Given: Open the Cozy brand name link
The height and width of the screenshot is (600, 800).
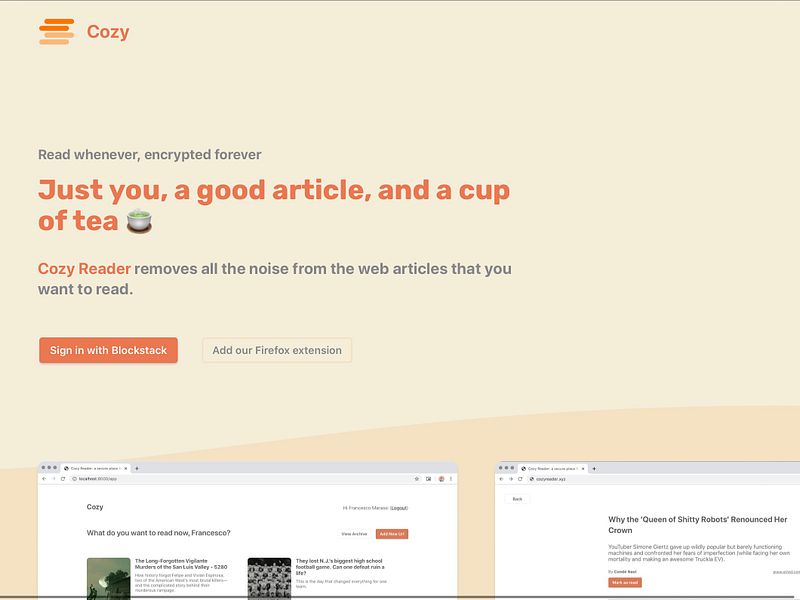Looking at the screenshot, I should [108, 32].
